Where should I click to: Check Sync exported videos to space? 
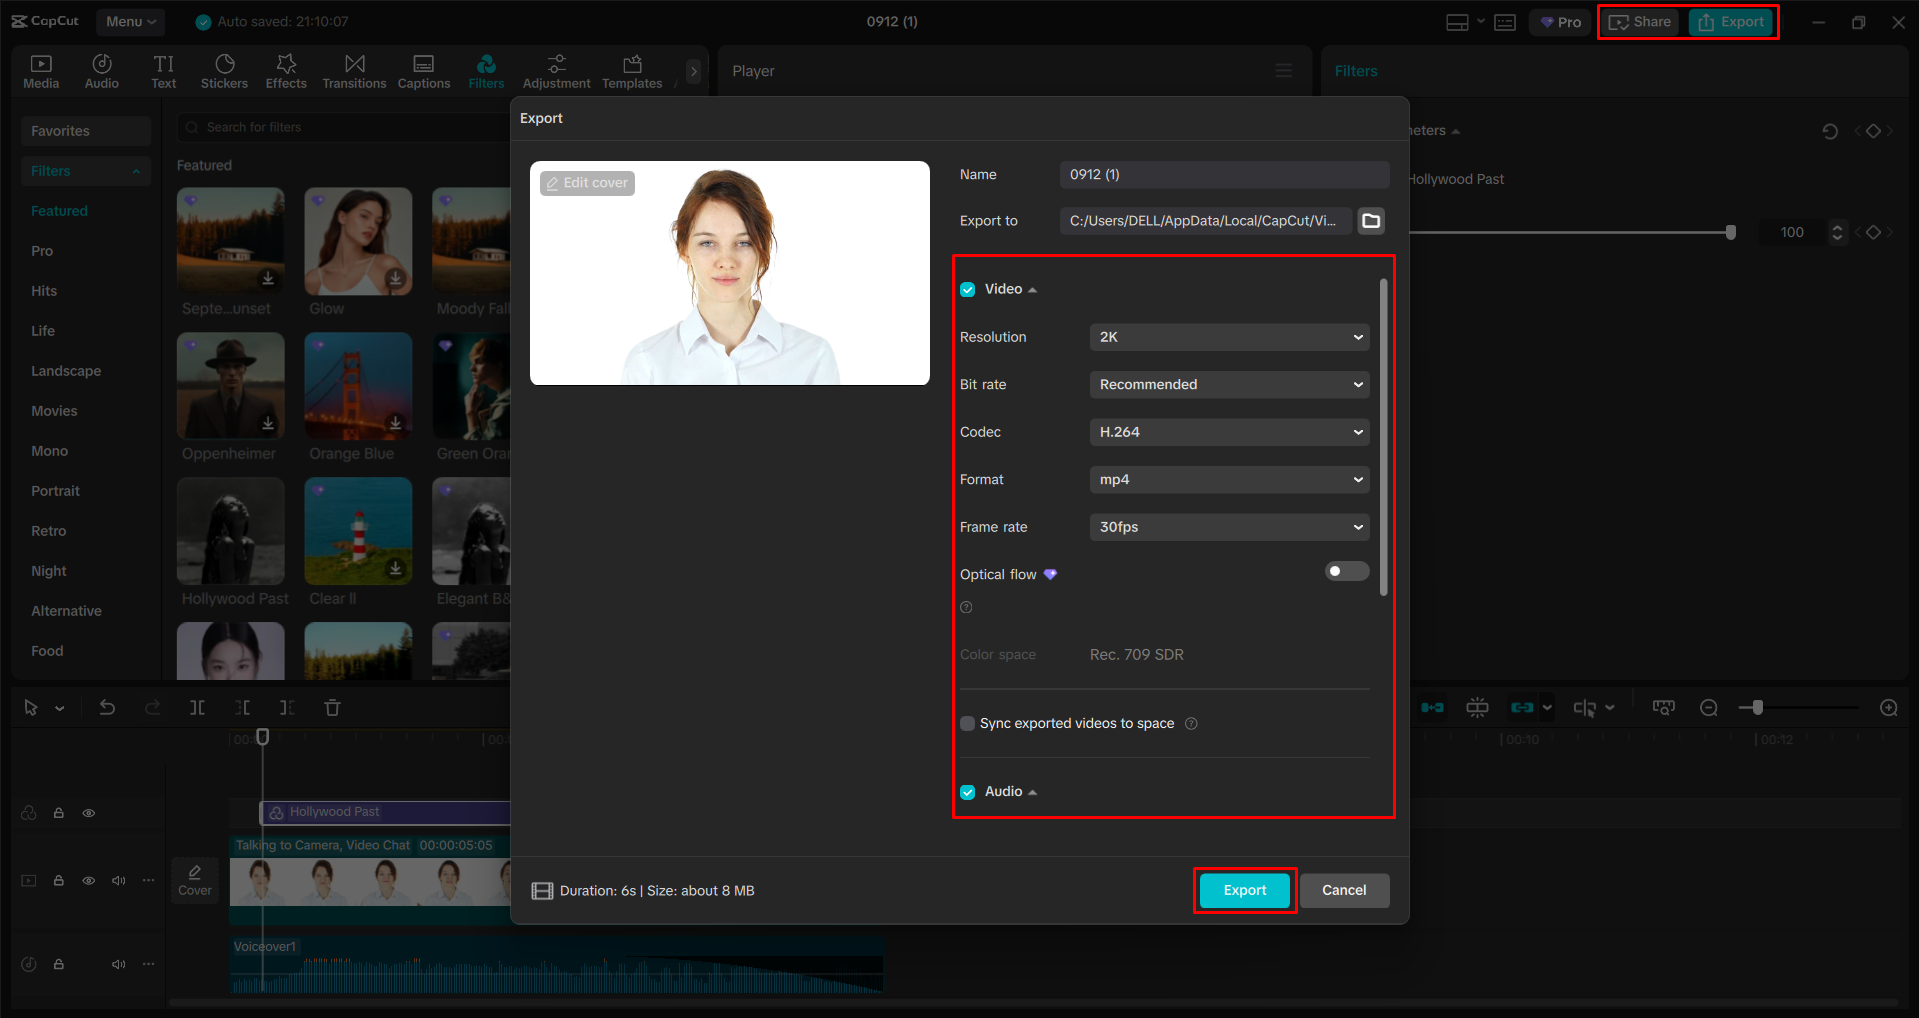tap(967, 723)
